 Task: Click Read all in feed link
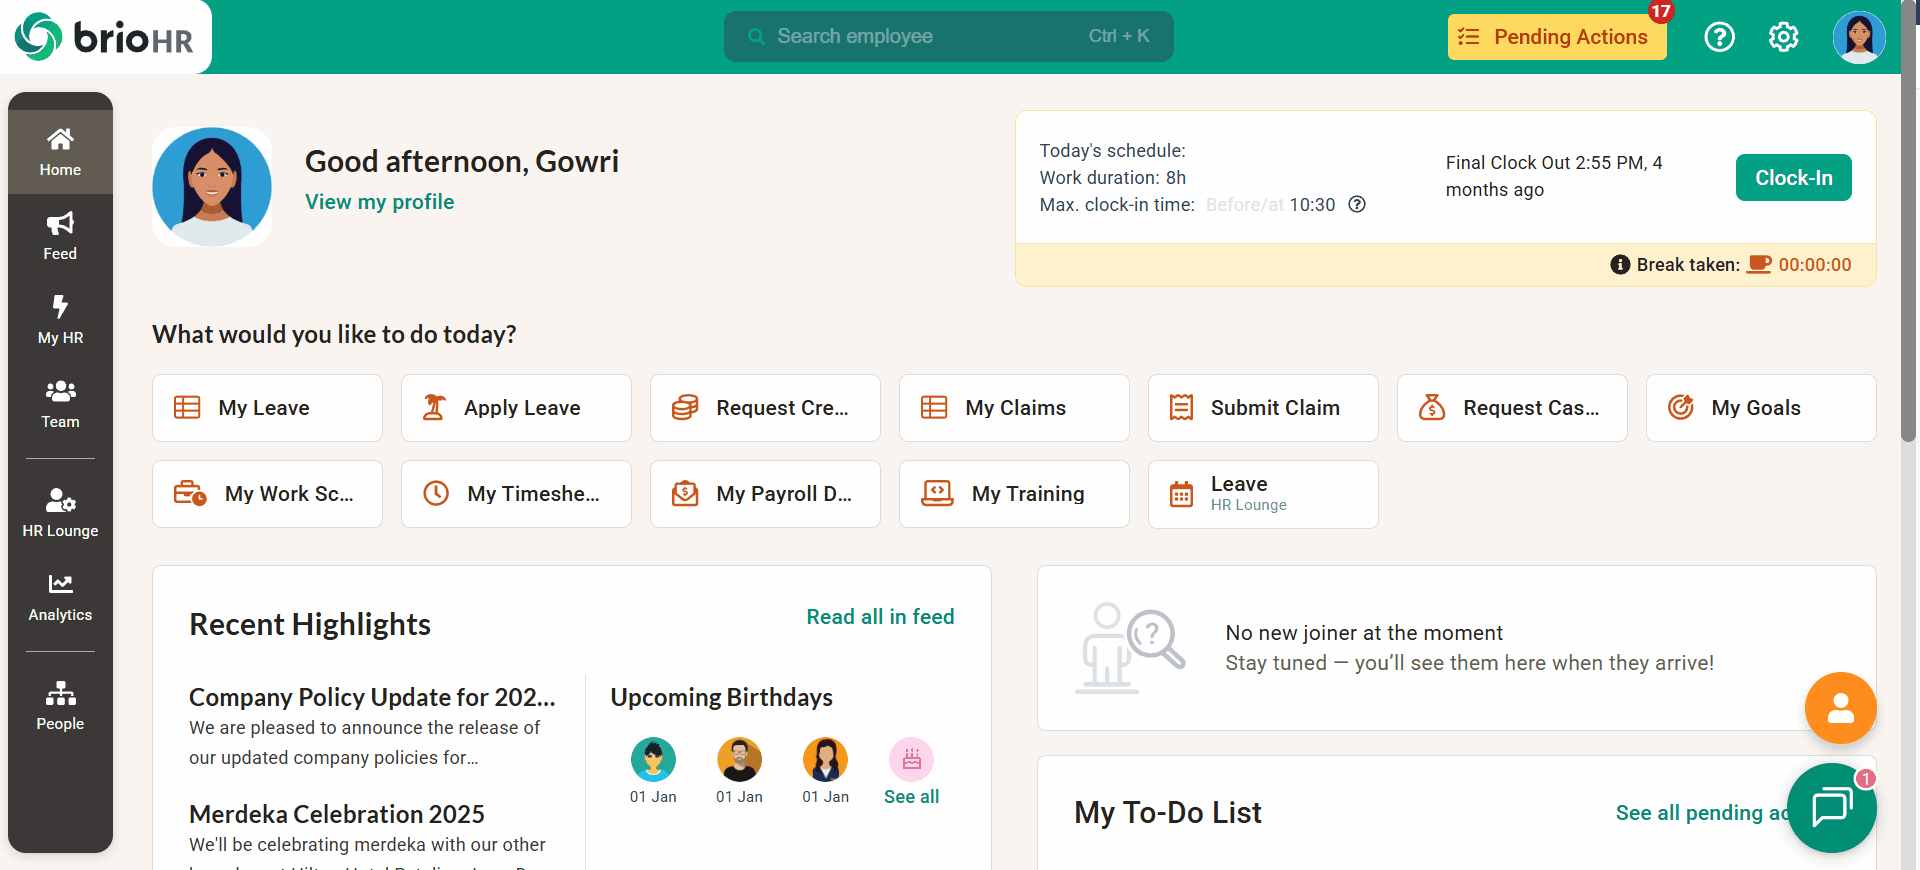pos(880,617)
